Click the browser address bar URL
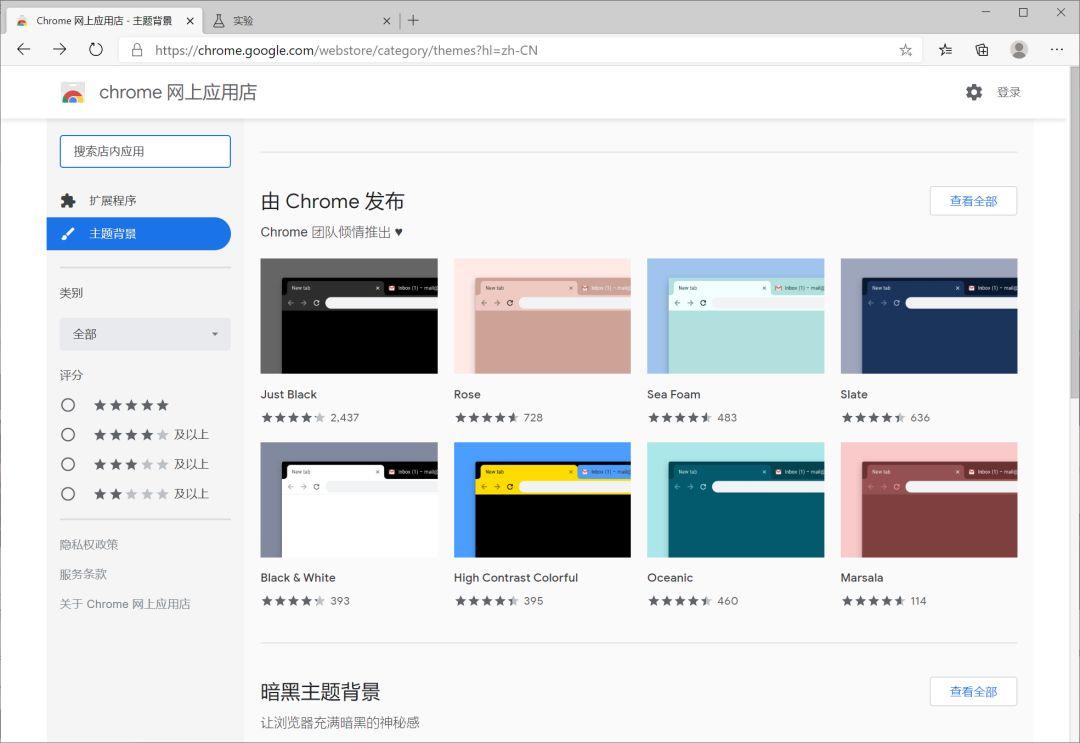Screen dimensions: 1080x743 [x=346, y=50]
